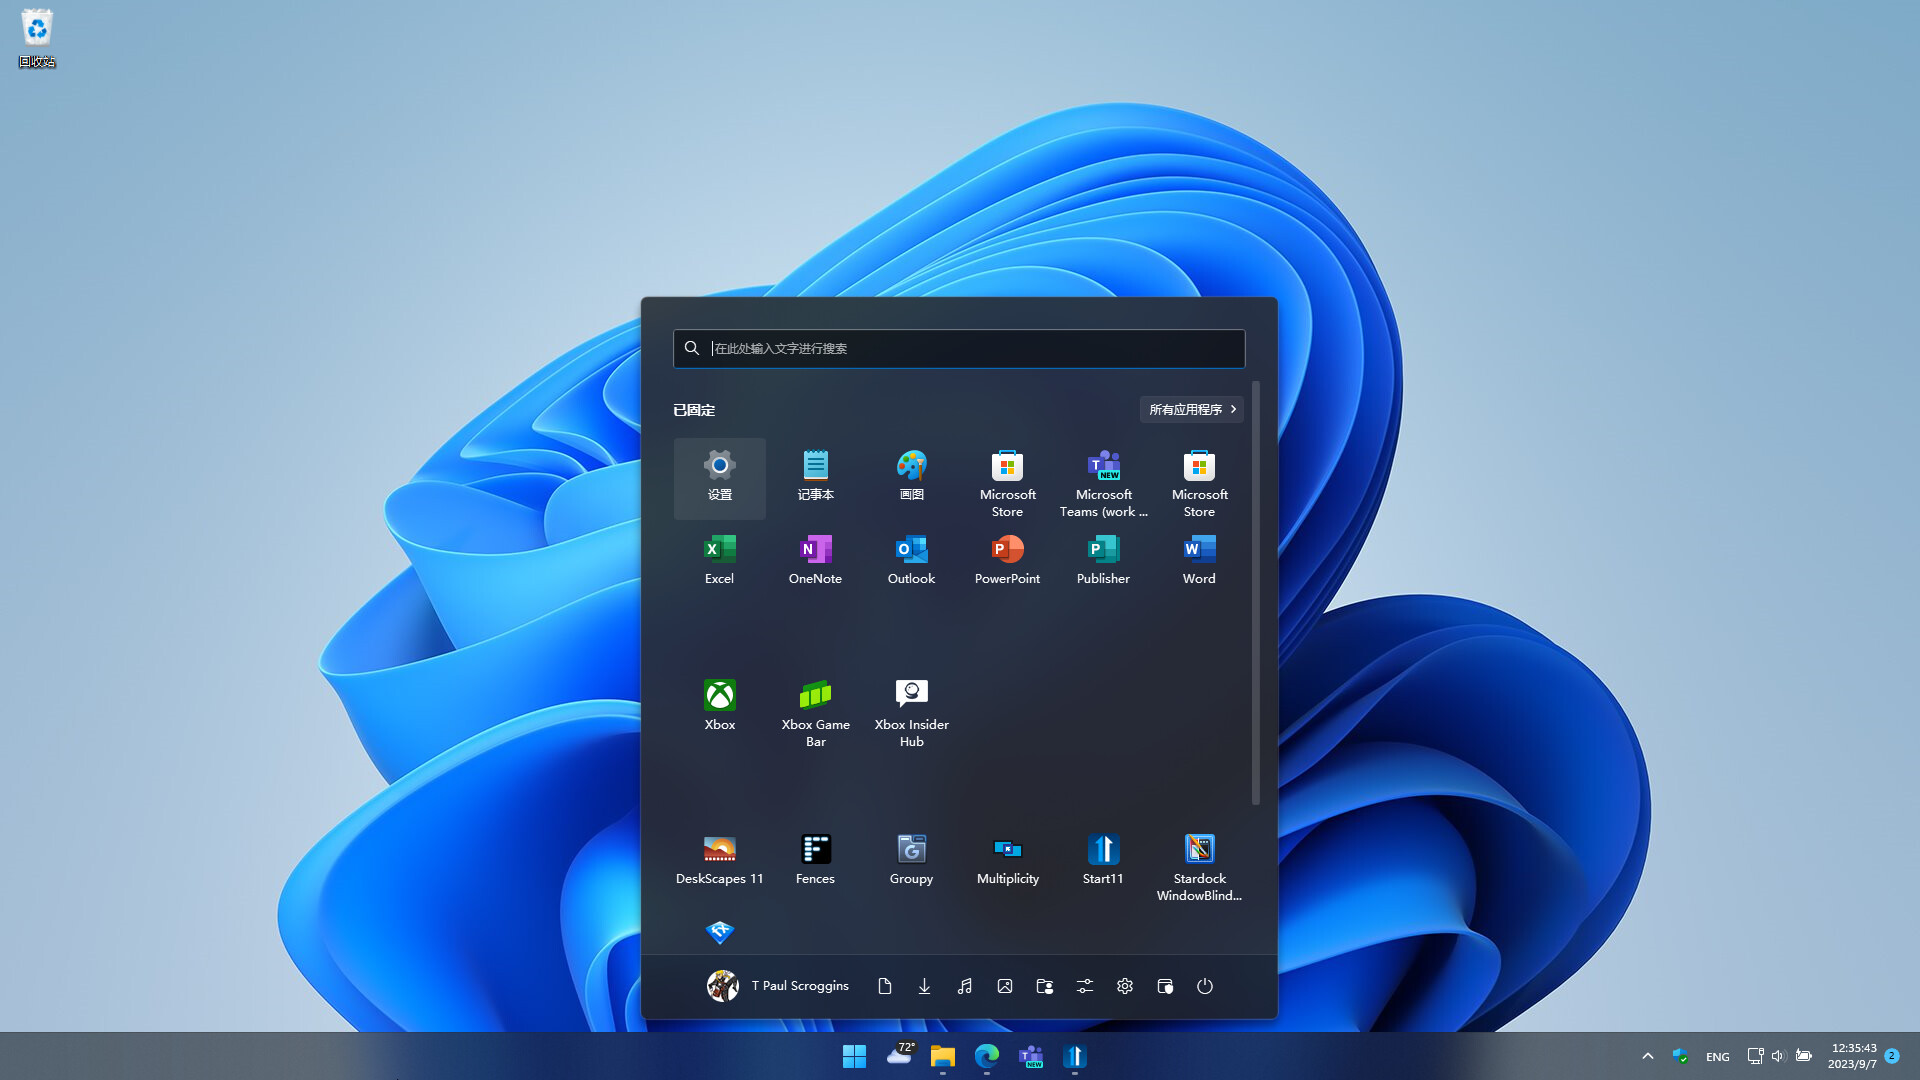Screen dimensions: 1920x1080
Task: Launch Microsoft Teams (work) app
Action: click(1103, 484)
